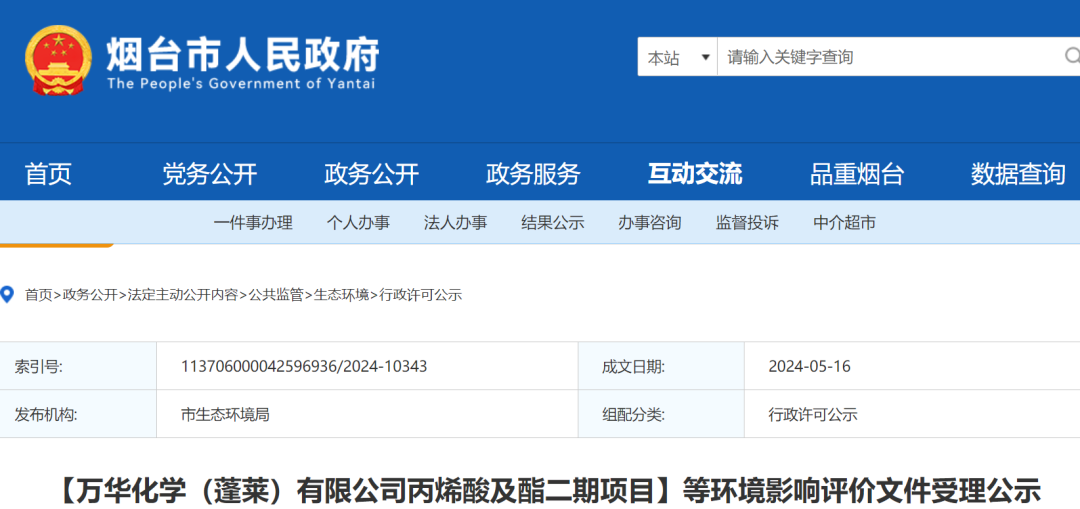The height and width of the screenshot is (509, 1080).
Task: Click the date value 2024-05-16
Action: (810, 366)
